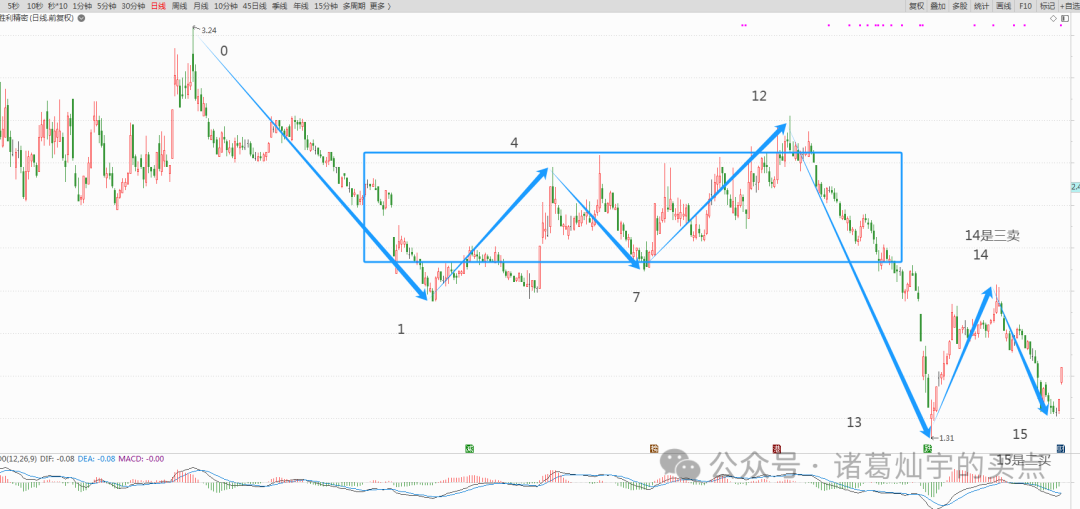Click the green marker below the 1.31 low

(x=929, y=449)
